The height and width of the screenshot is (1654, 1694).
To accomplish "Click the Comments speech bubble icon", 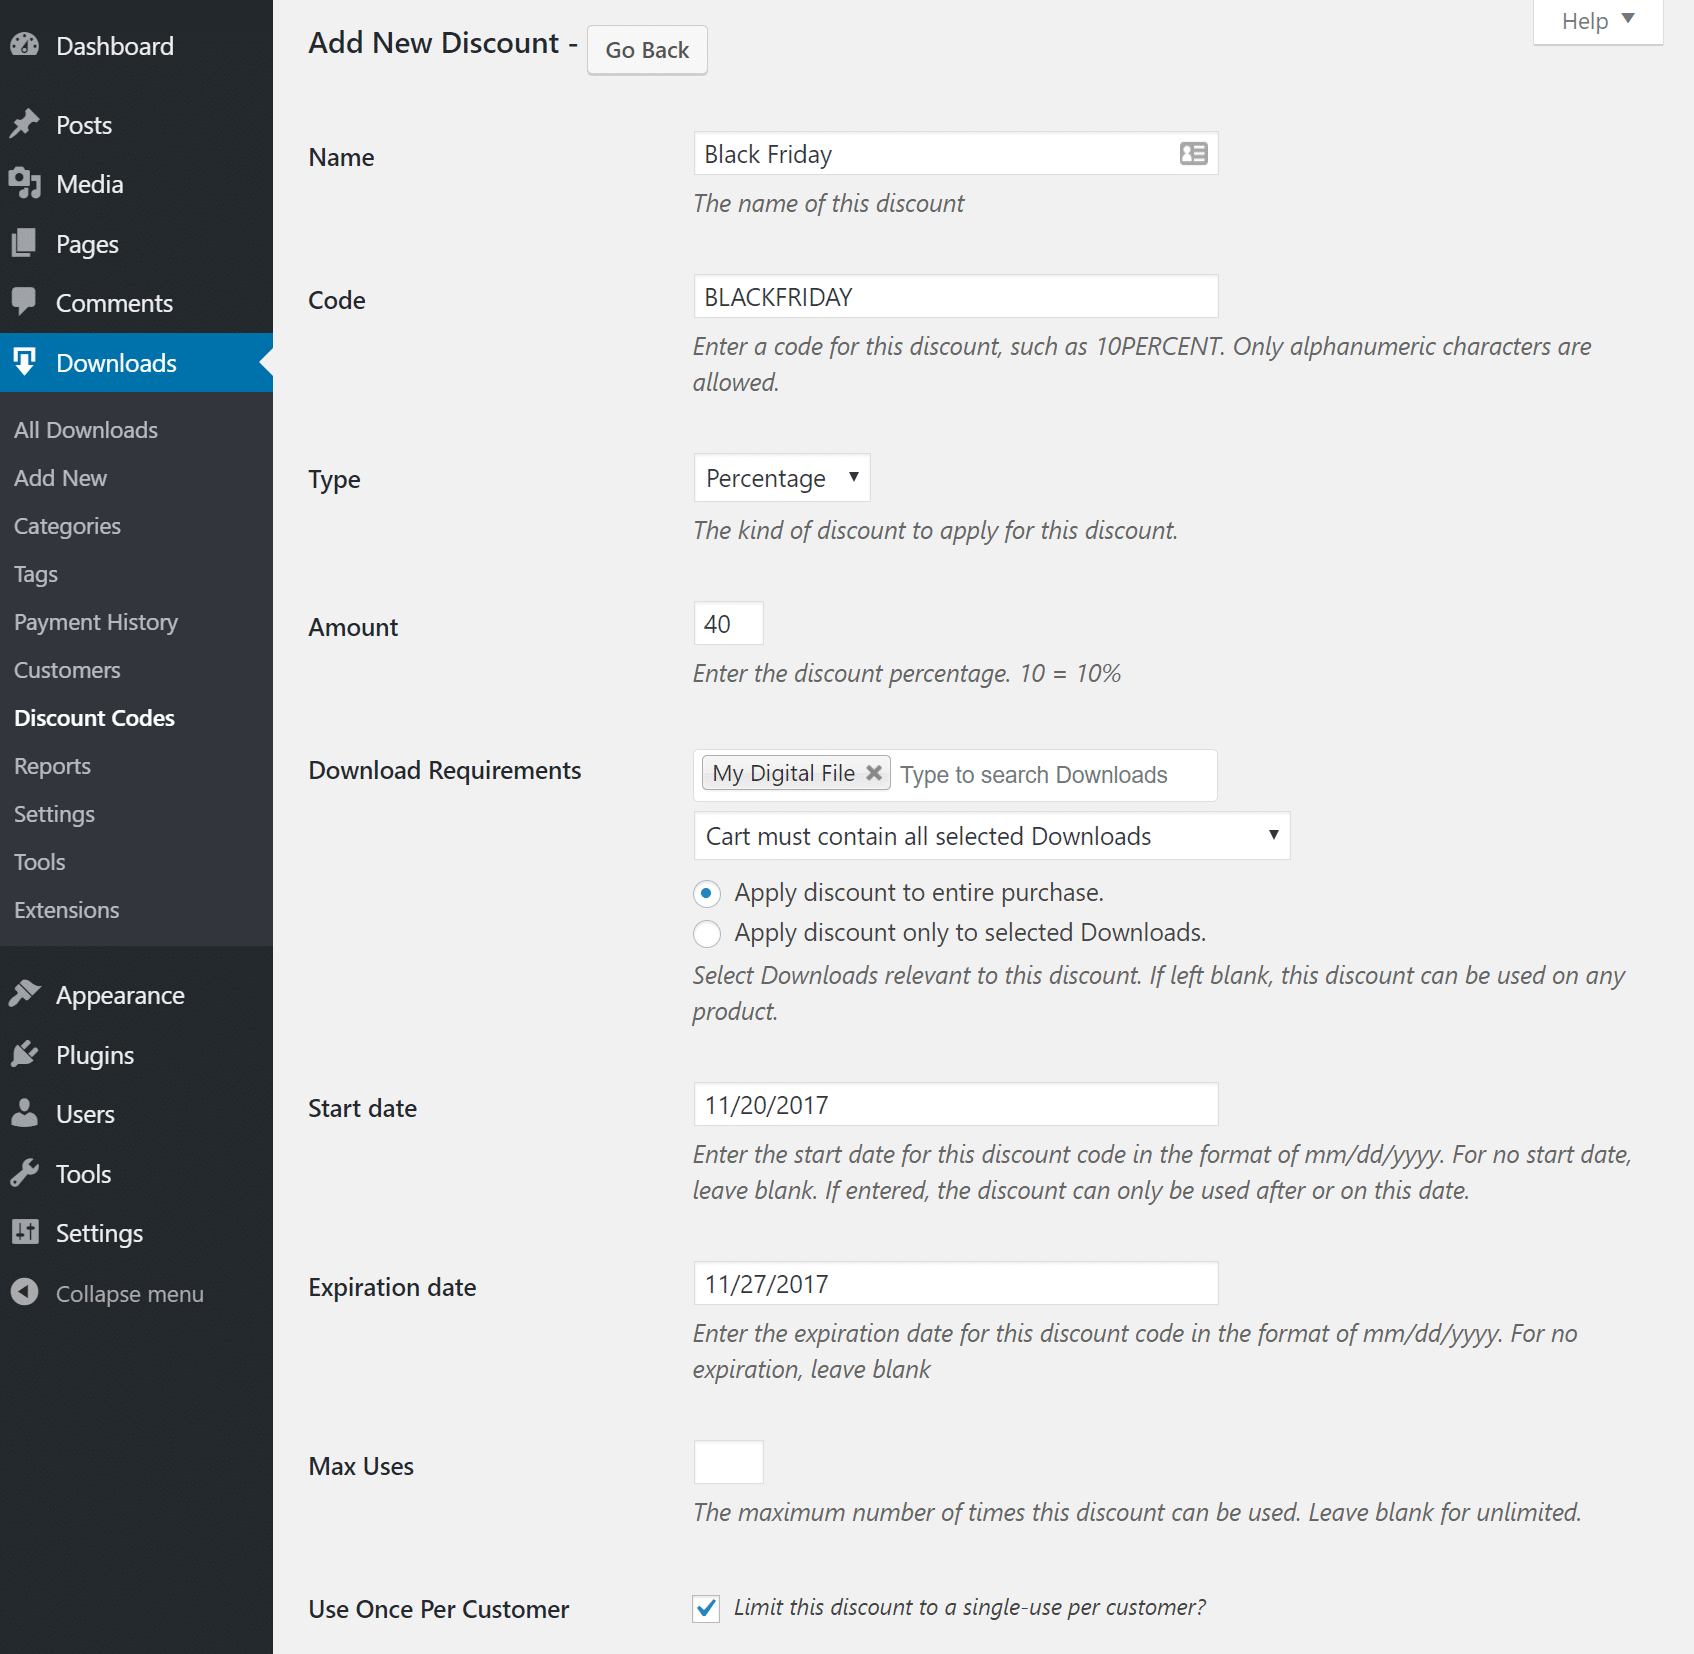I will tap(25, 301).
